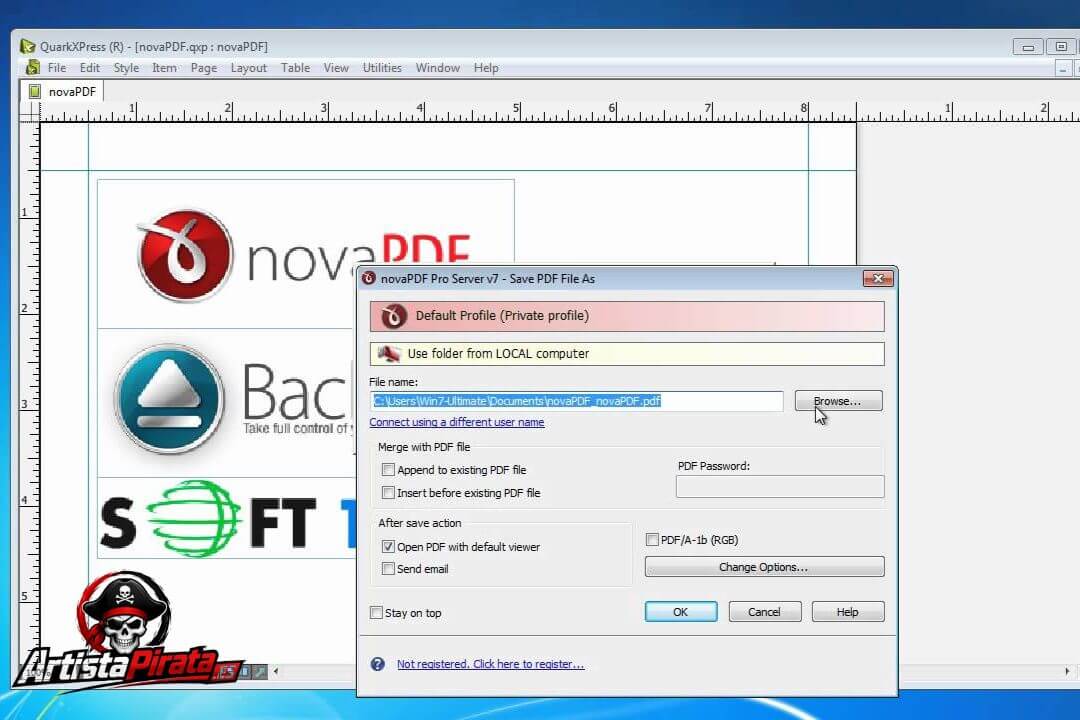Viewport: 1080px width, 720px height.
Task: Click the blue help question mark icon
Action: coord(377,664)
